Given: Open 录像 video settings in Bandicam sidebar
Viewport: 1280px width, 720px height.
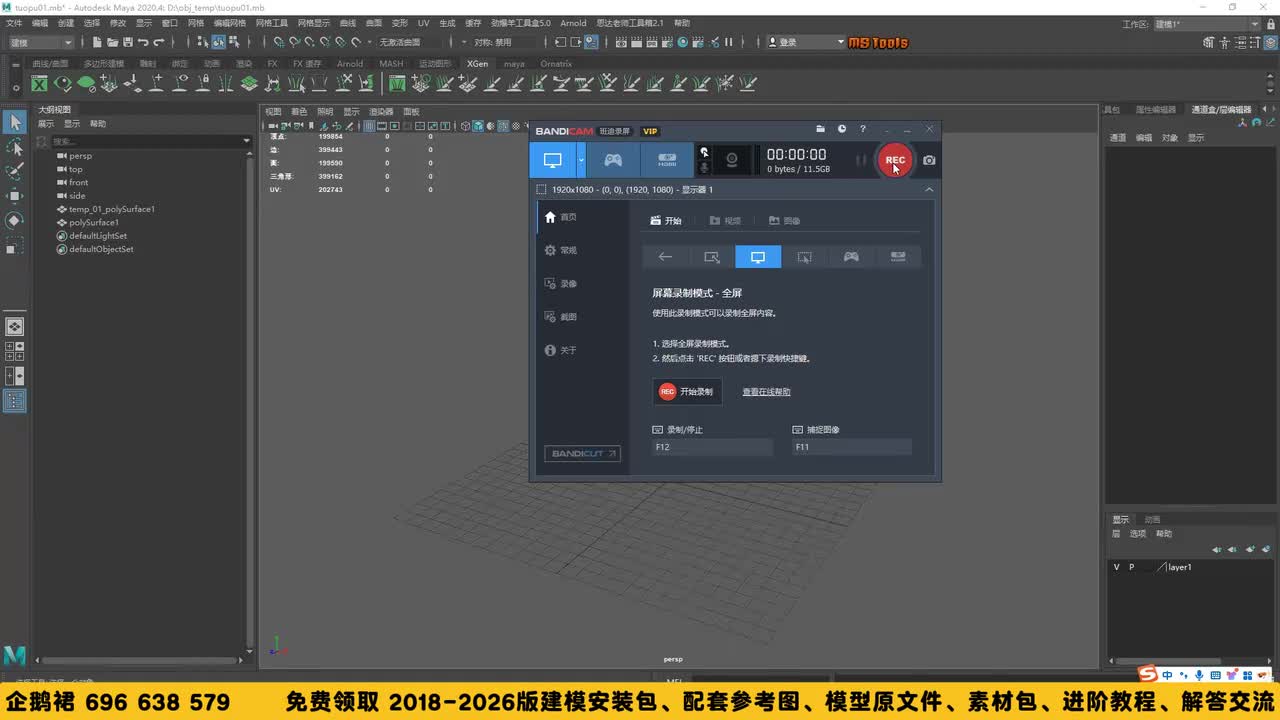Looking at the screenshot, I should pyautogui.click(x=560, y=284).
